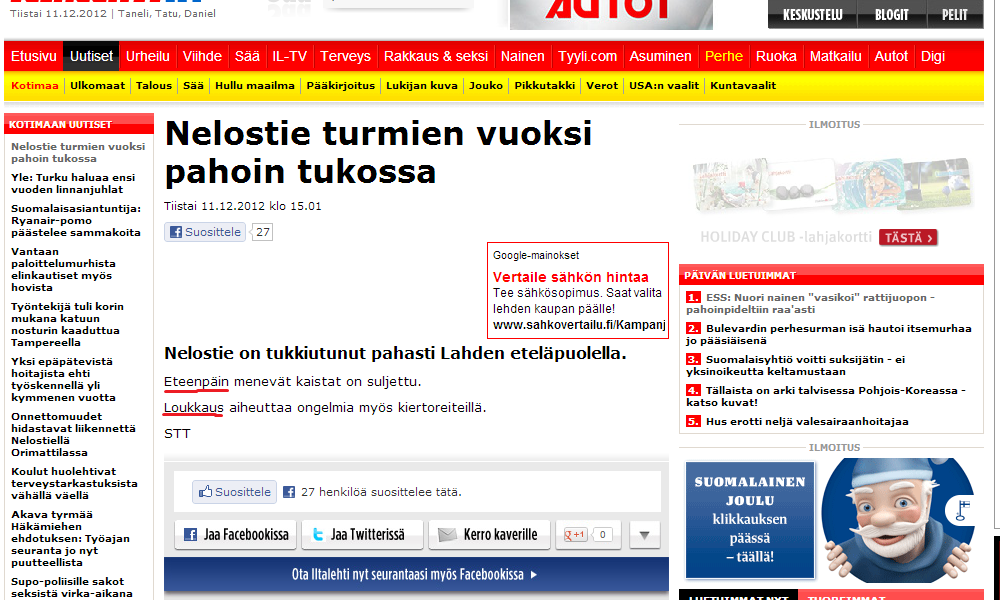Open the Matkailu navigation tab
The width and height of the screenshot is (1000, 600).
click(835, 56)
